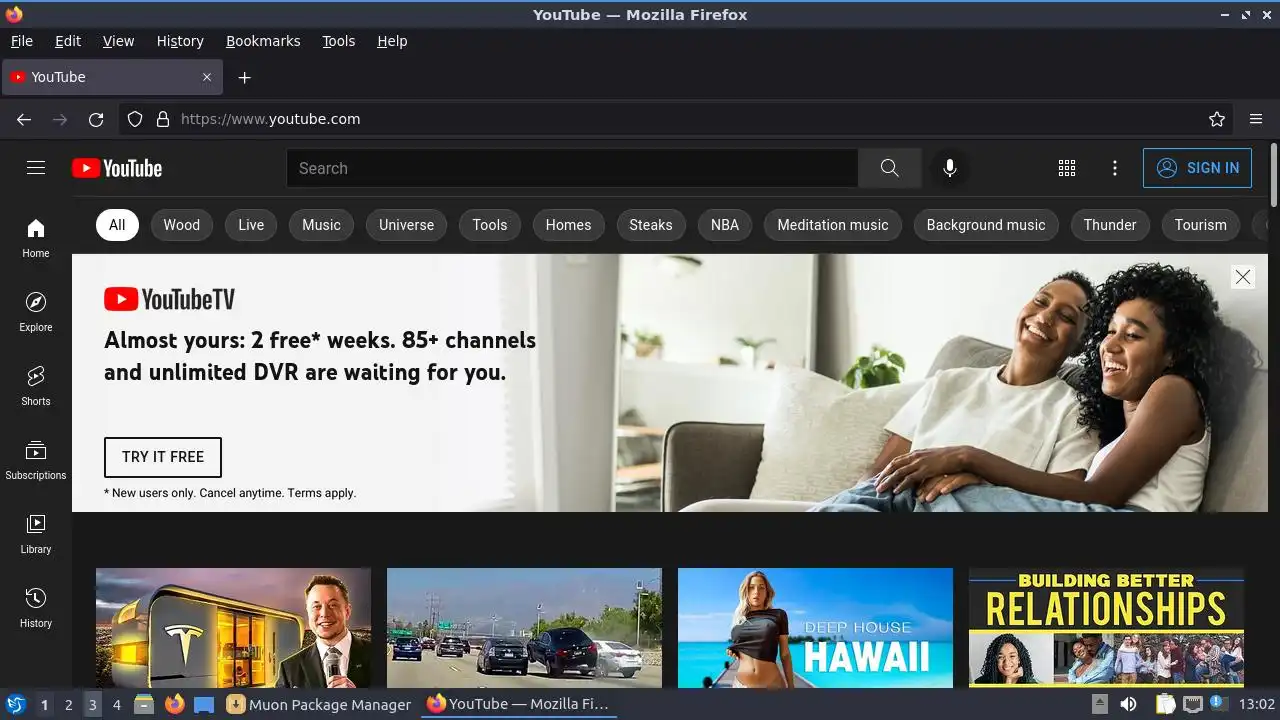
Task: Open a new tab
Action: pos(244,77)
